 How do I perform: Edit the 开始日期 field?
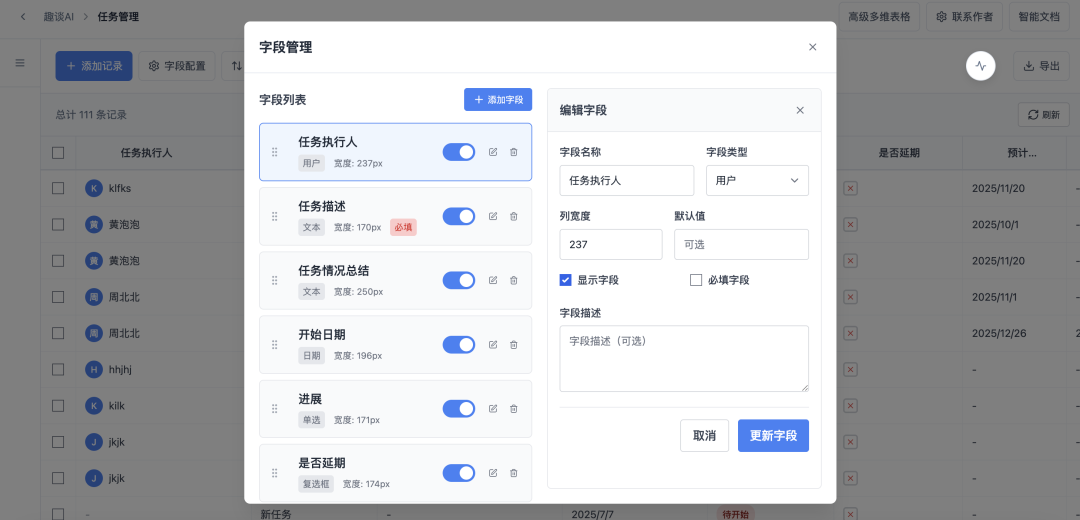pyautogui.click(x=492, y=344)
